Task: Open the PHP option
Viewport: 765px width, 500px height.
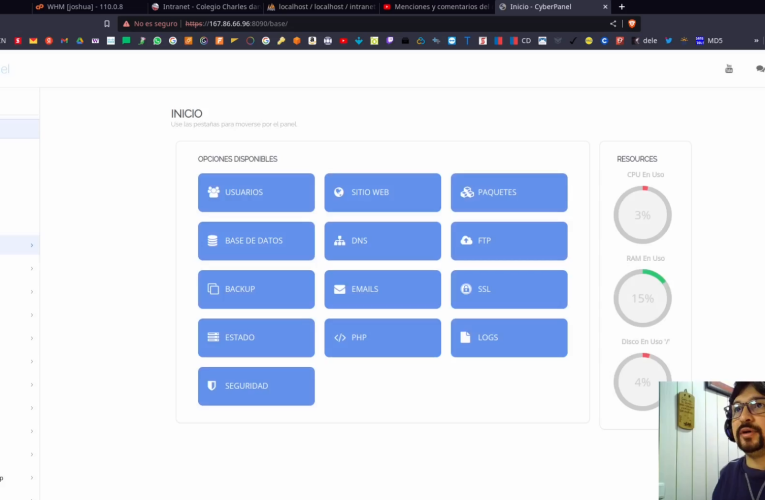Action: click(x=382, y=338)
